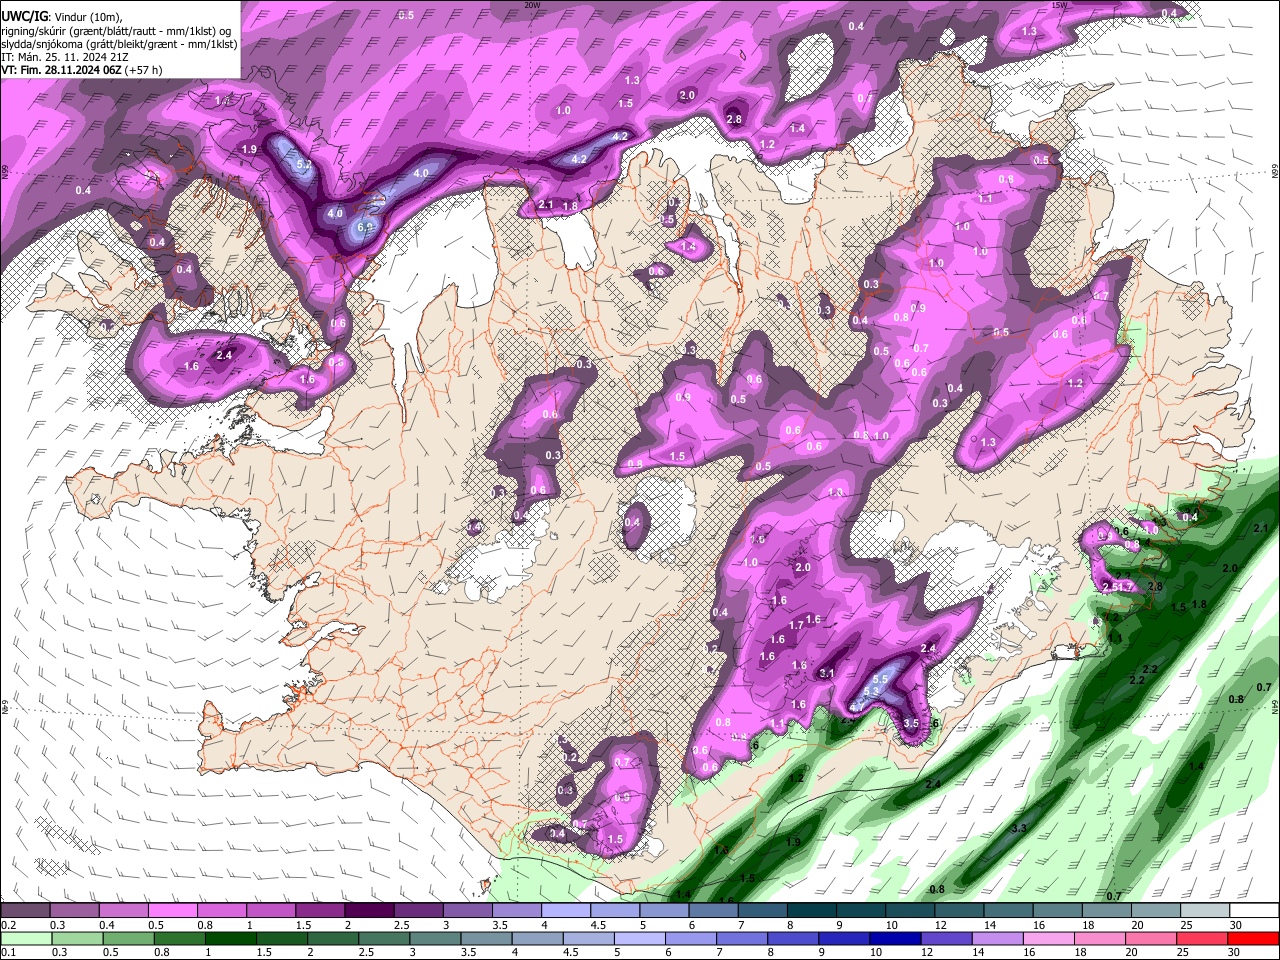Click the 'VT: Fim. 28.11.2024 06Z' valid time
The image size is (1280, 960).
click(x=62, y=70)
